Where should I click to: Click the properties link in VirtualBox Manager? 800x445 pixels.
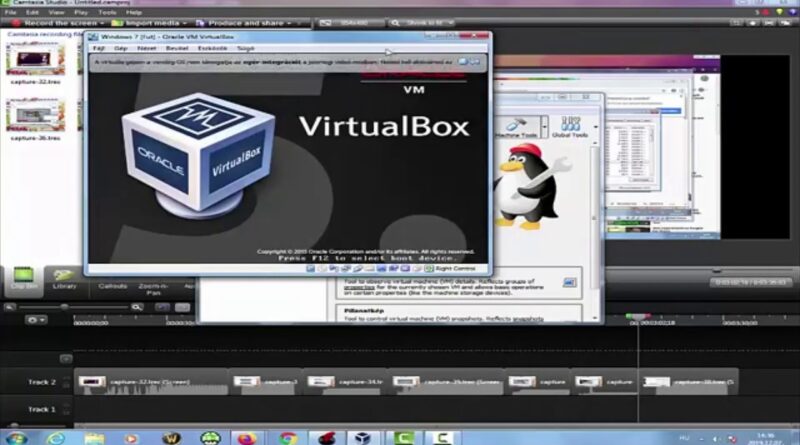coord(359,287)
